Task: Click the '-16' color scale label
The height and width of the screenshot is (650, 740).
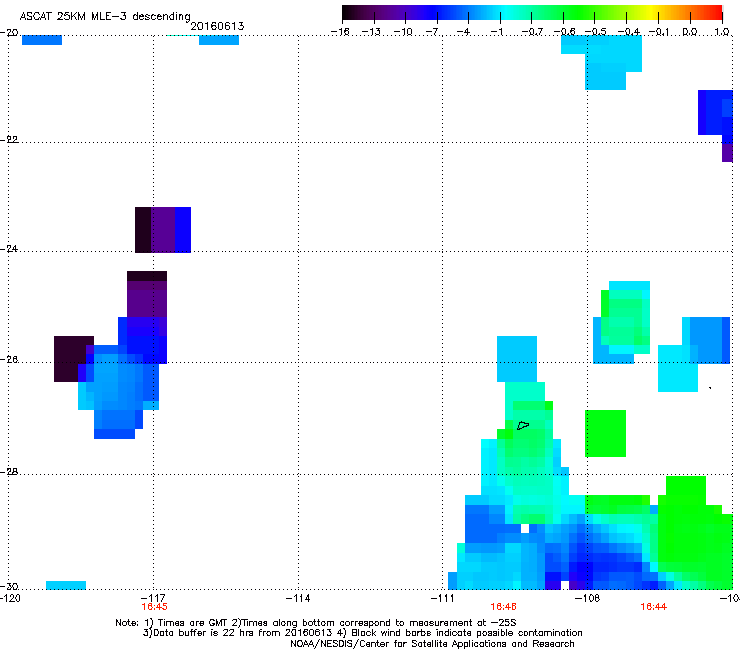Action: [340, 32]
